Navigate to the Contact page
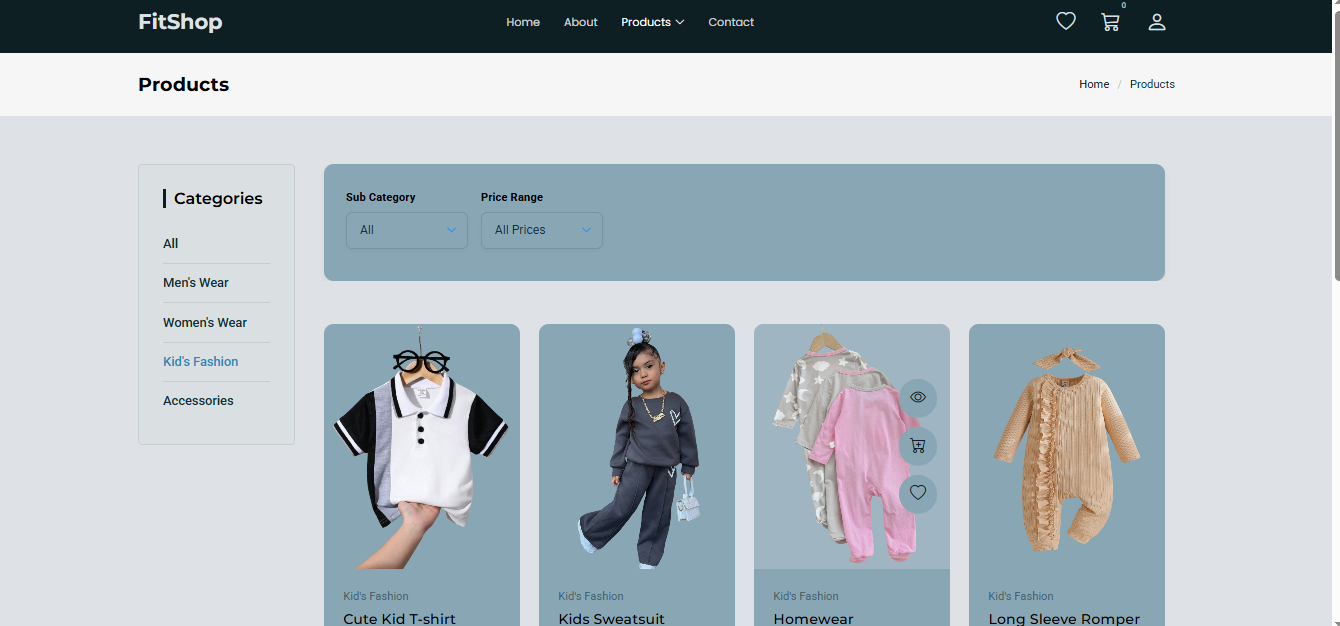Image resolution: width=1340 pixels, height=626 pixels. click(x=731, y=22)
